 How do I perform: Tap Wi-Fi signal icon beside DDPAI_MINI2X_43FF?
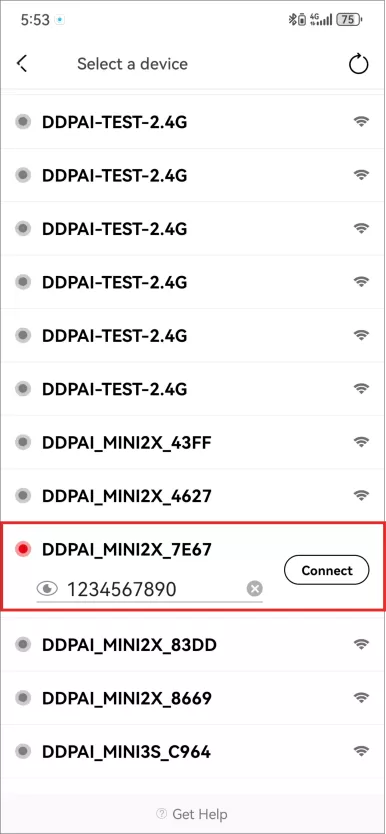pyautogui.click(x=362, y=441)
